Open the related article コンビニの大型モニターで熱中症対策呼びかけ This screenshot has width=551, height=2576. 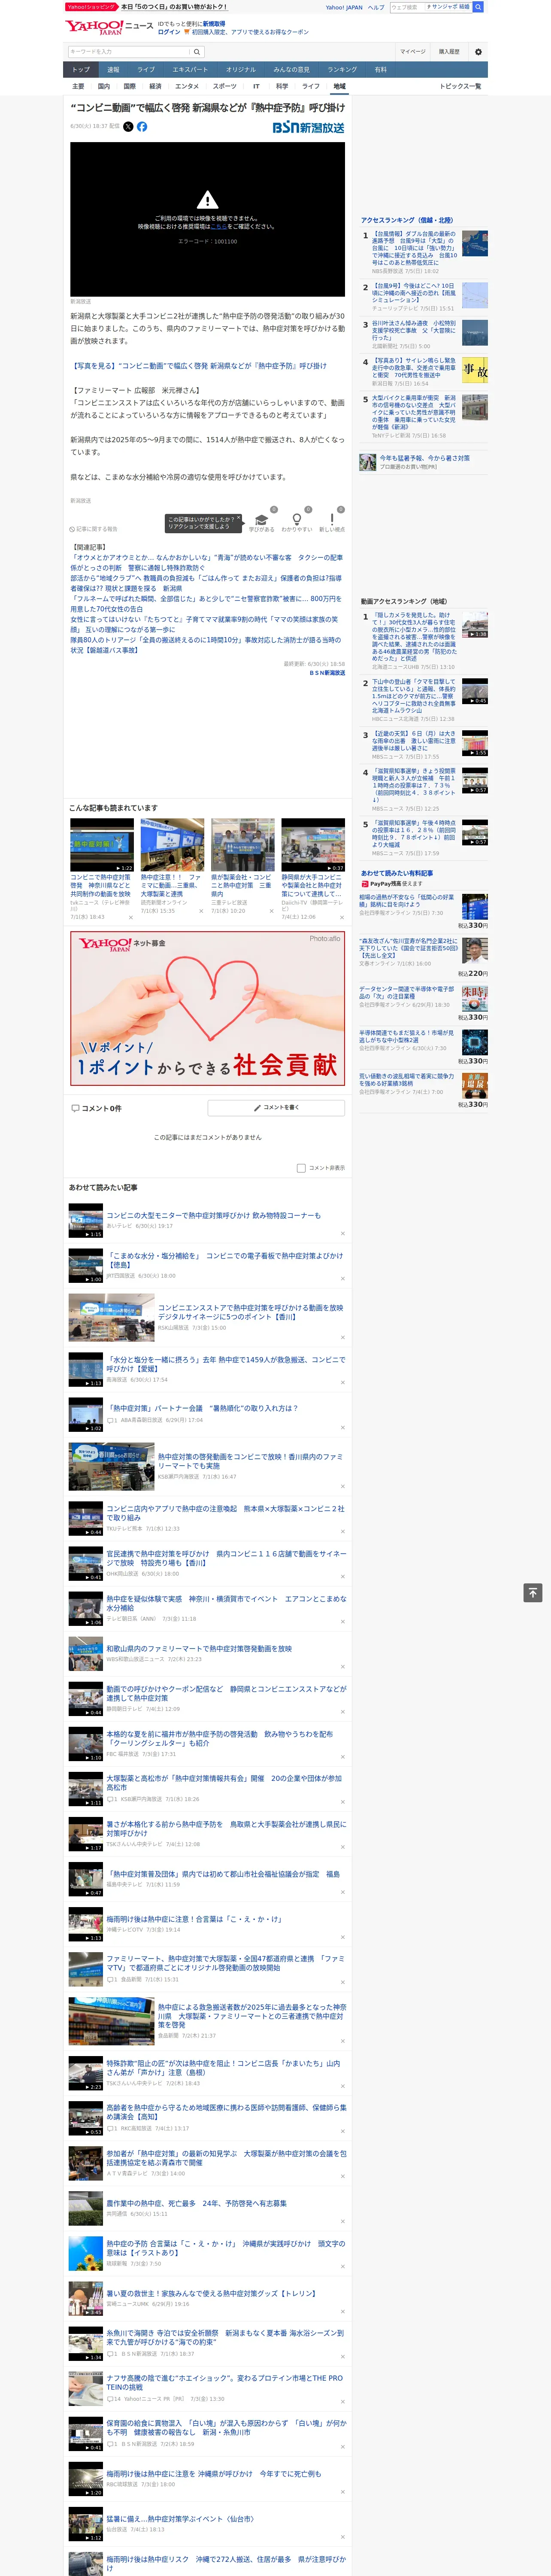click(x=214, y=1216)
